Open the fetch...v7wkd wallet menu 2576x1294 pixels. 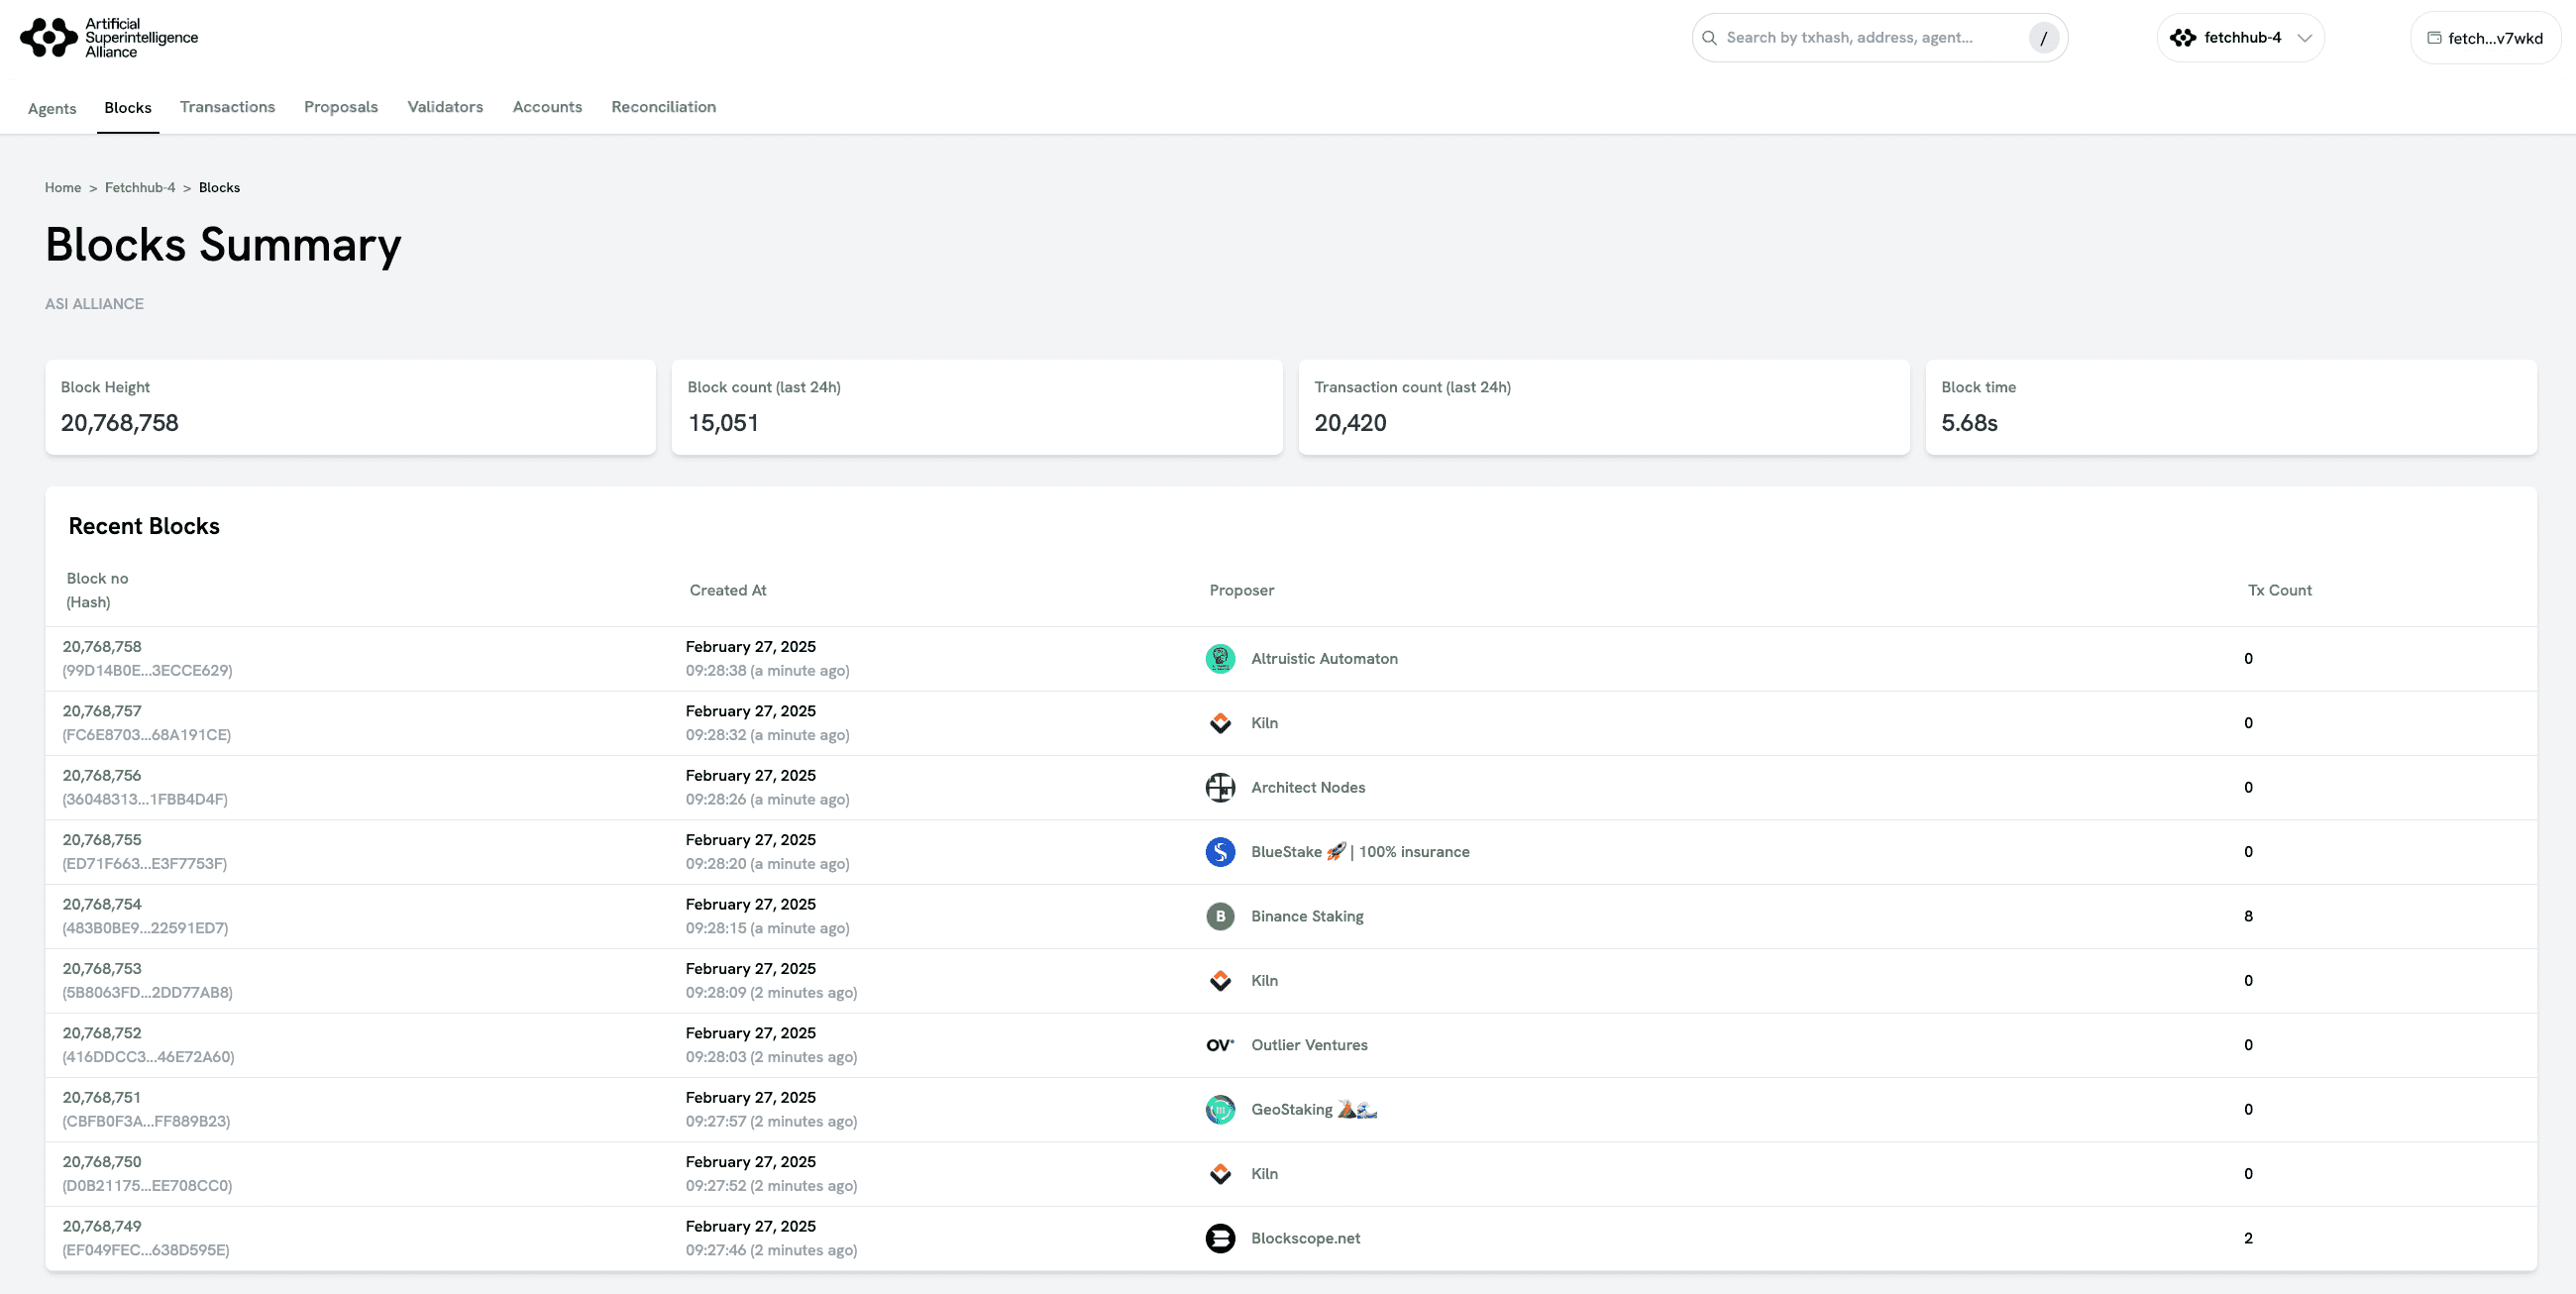(2485, 38)
